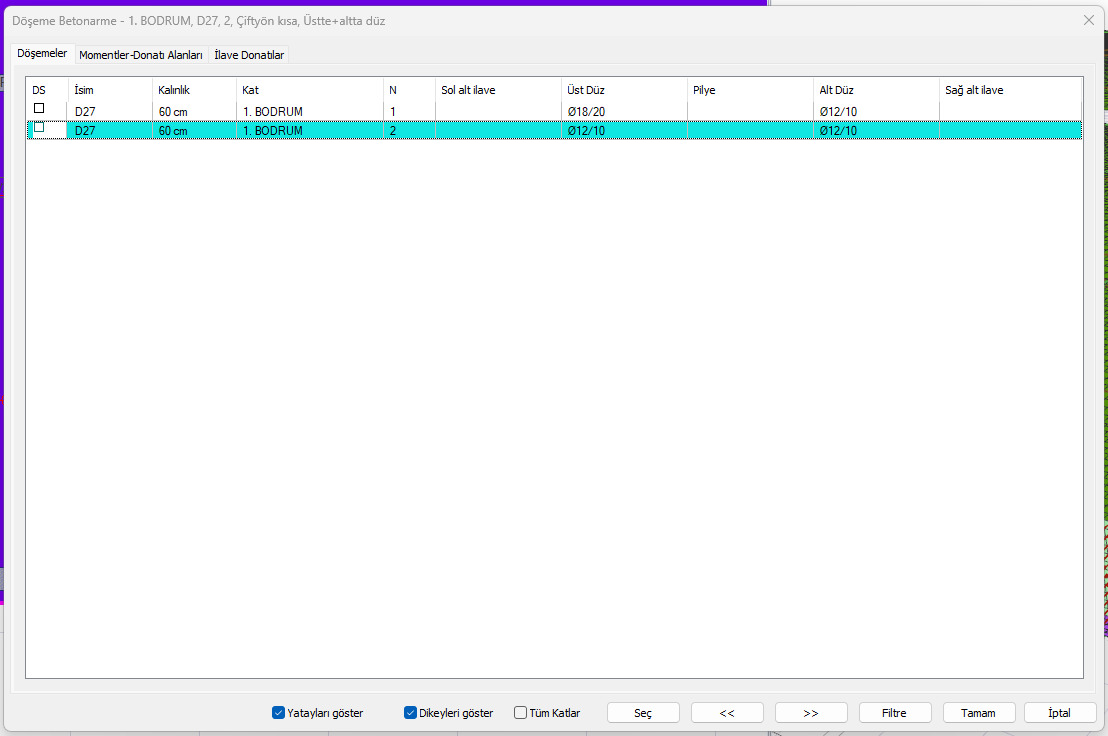Uncheck Dikeyleri göster option

(x=410, y=713)
